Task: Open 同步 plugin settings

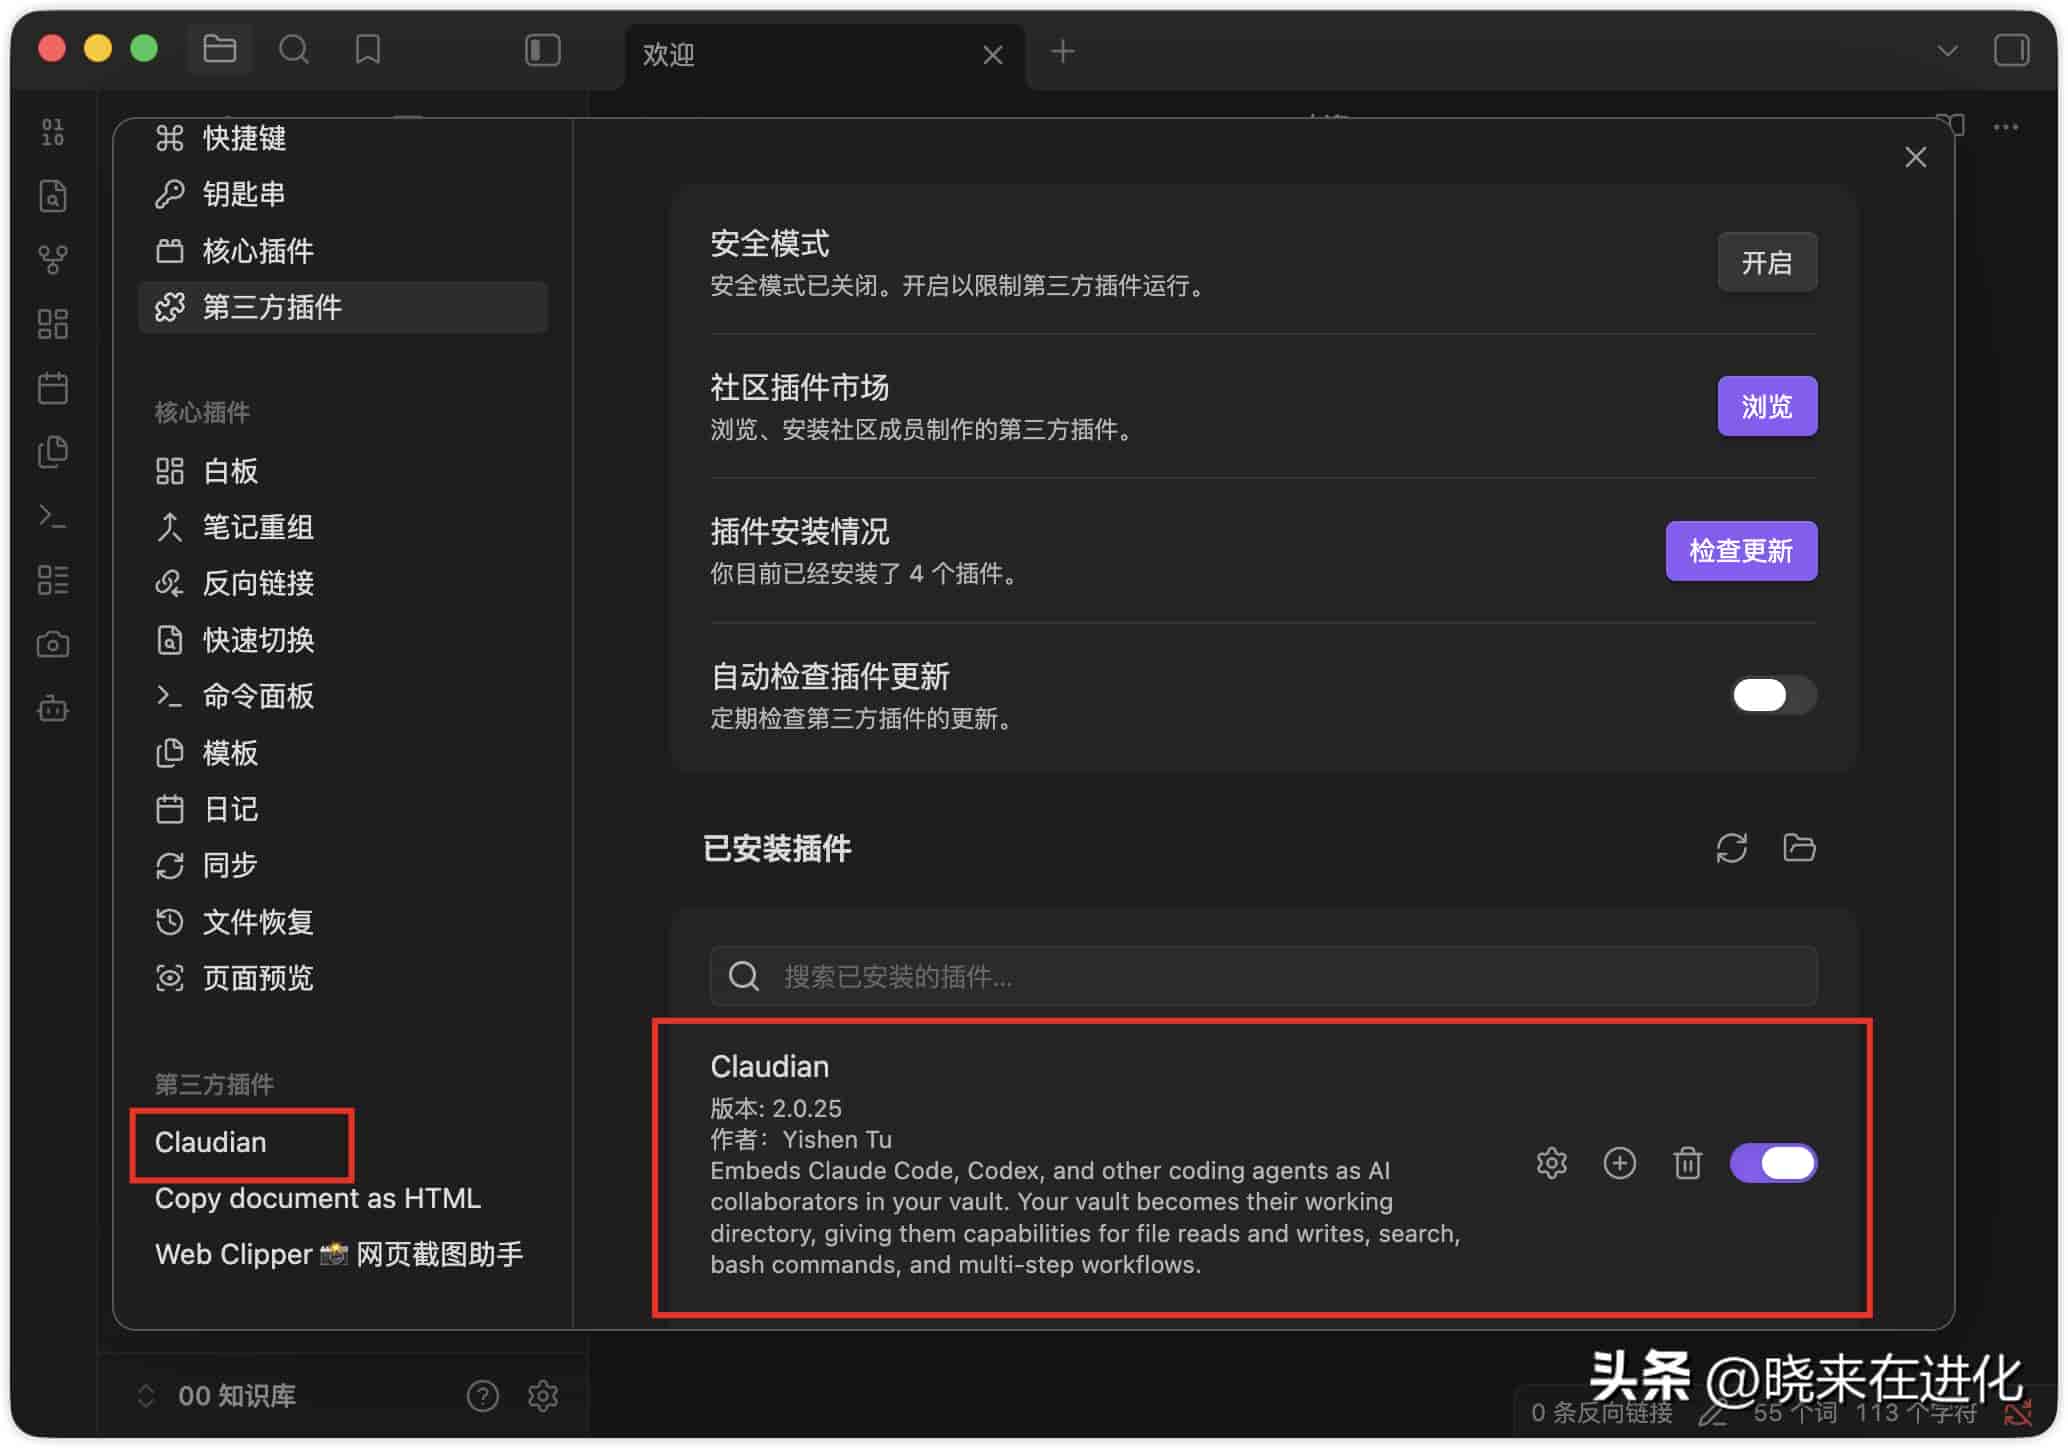Action: point(343,865)
